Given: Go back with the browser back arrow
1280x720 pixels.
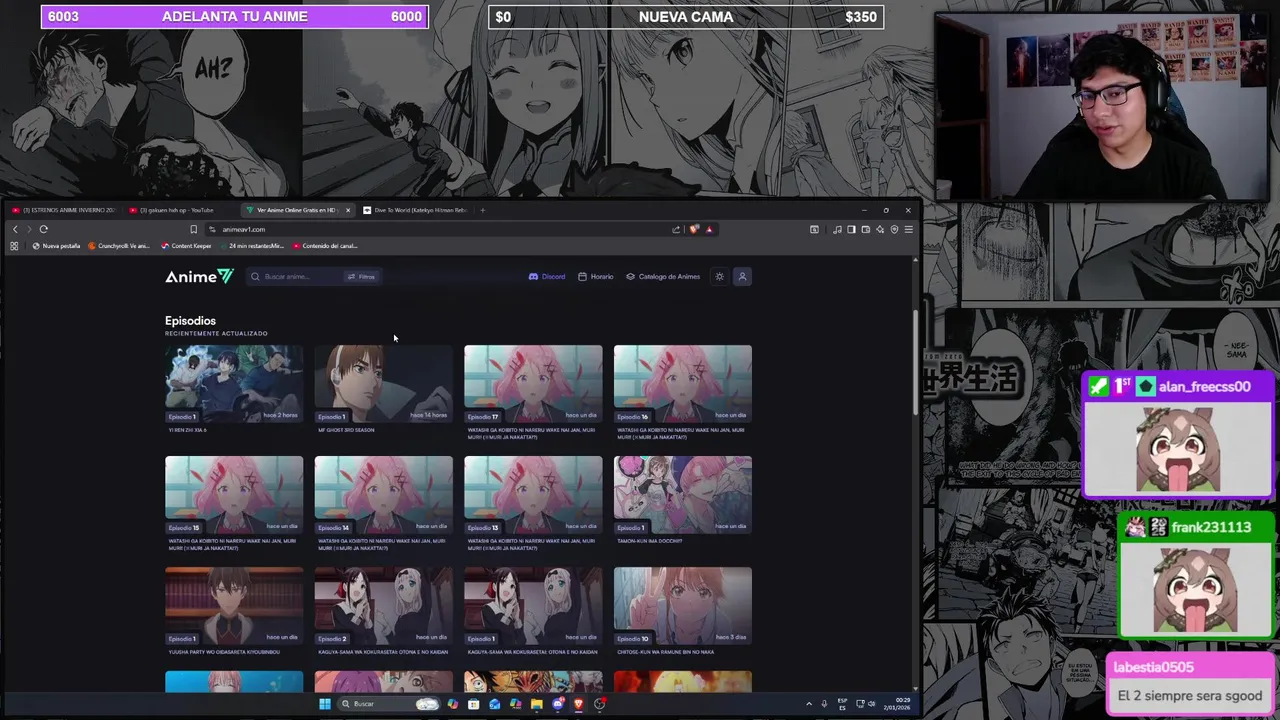Looking at the screenshot, I should tap(15, 229).
